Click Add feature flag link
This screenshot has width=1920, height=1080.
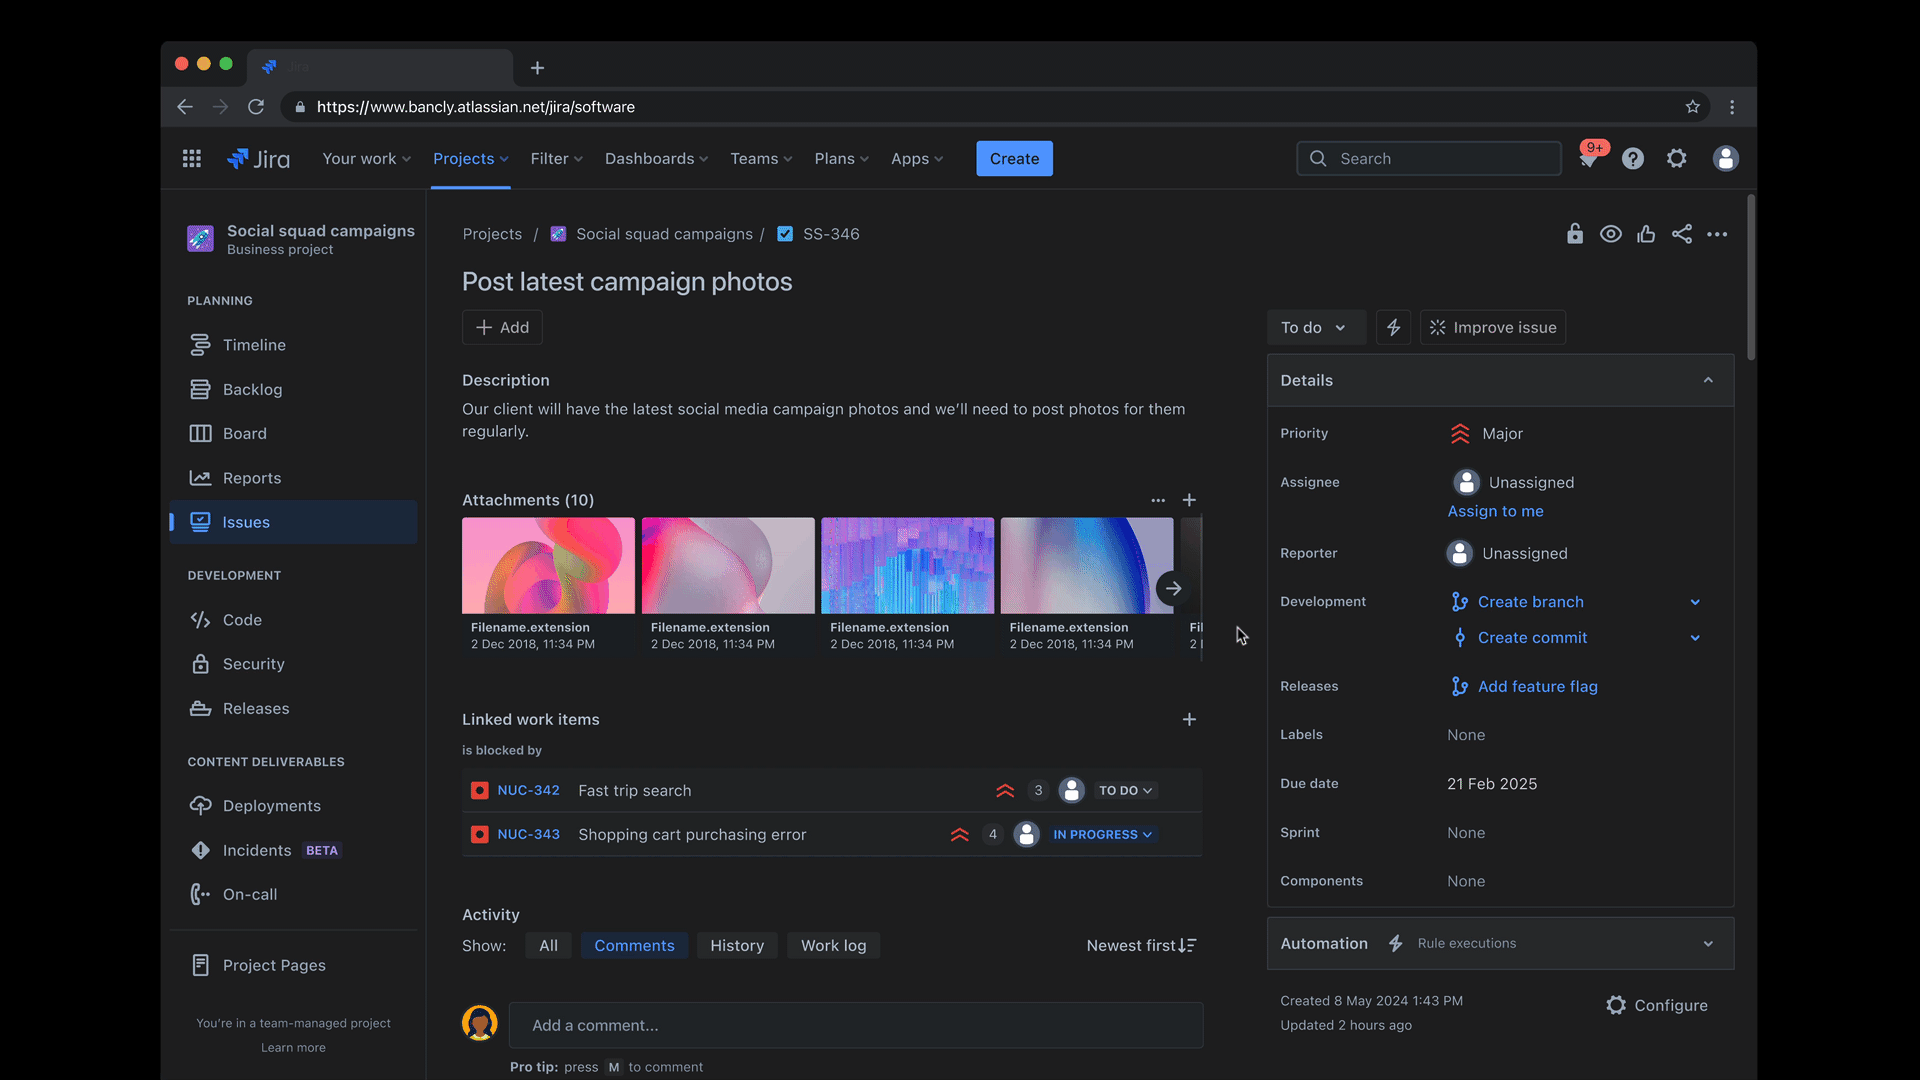1537,686
